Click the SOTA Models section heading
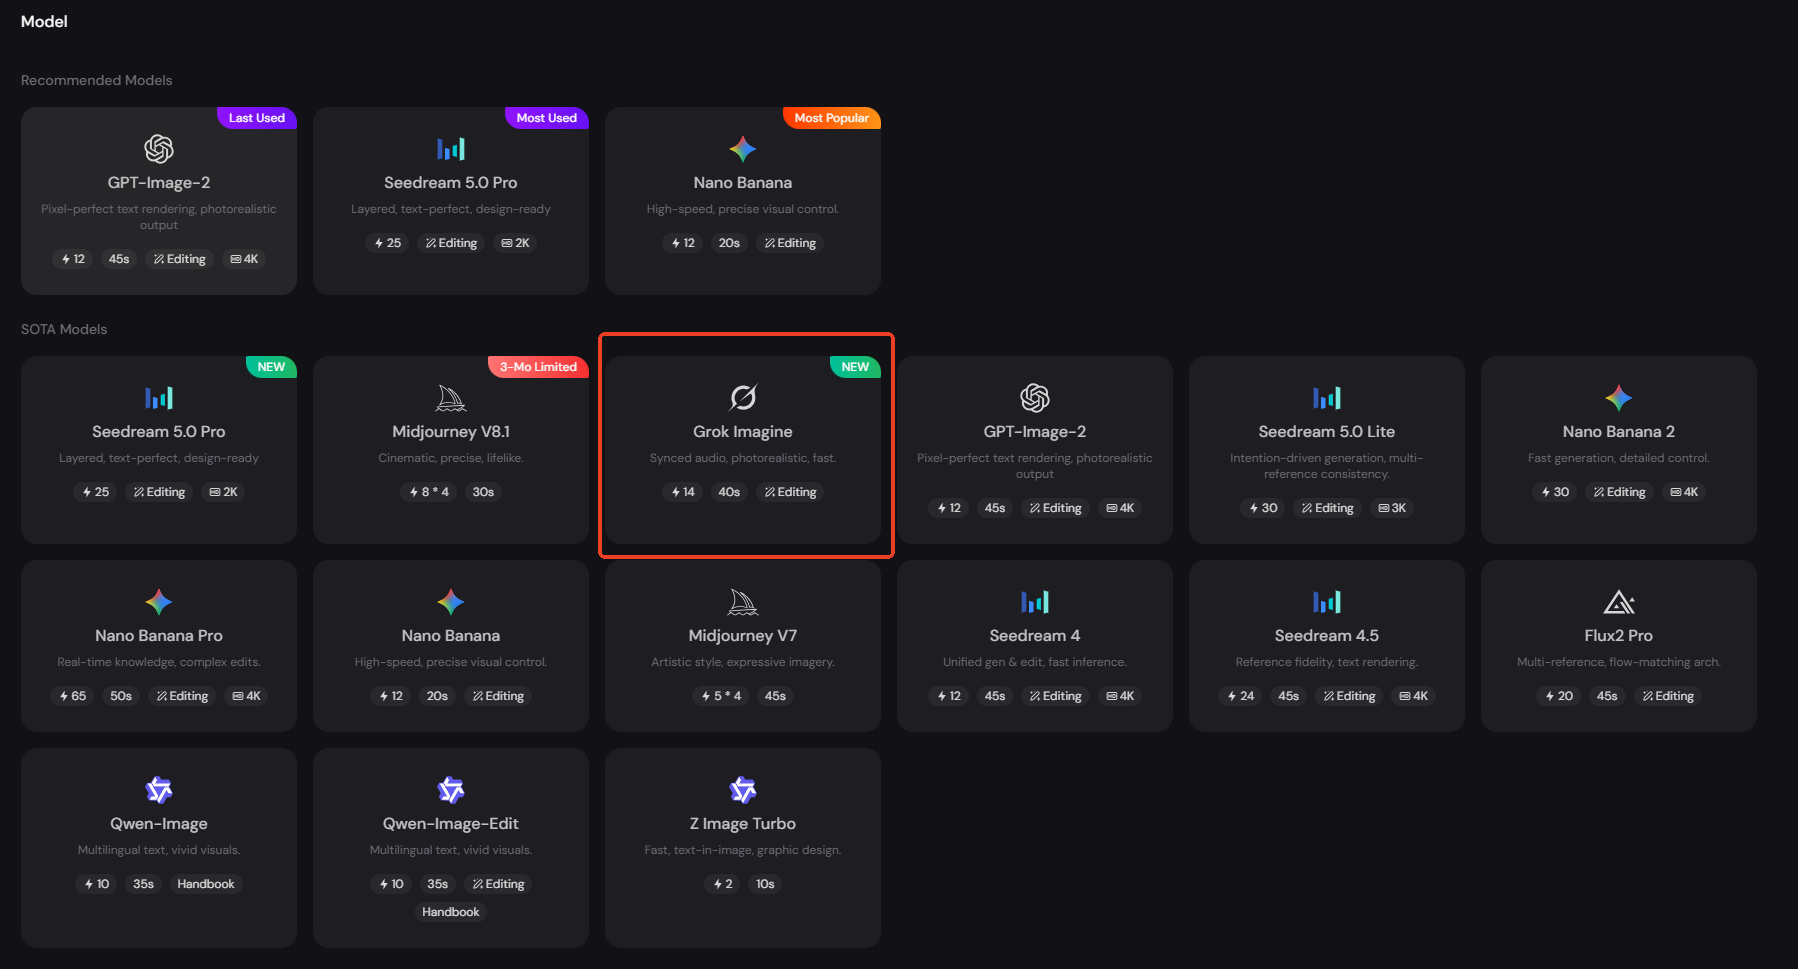 click(x=64, y=329)
